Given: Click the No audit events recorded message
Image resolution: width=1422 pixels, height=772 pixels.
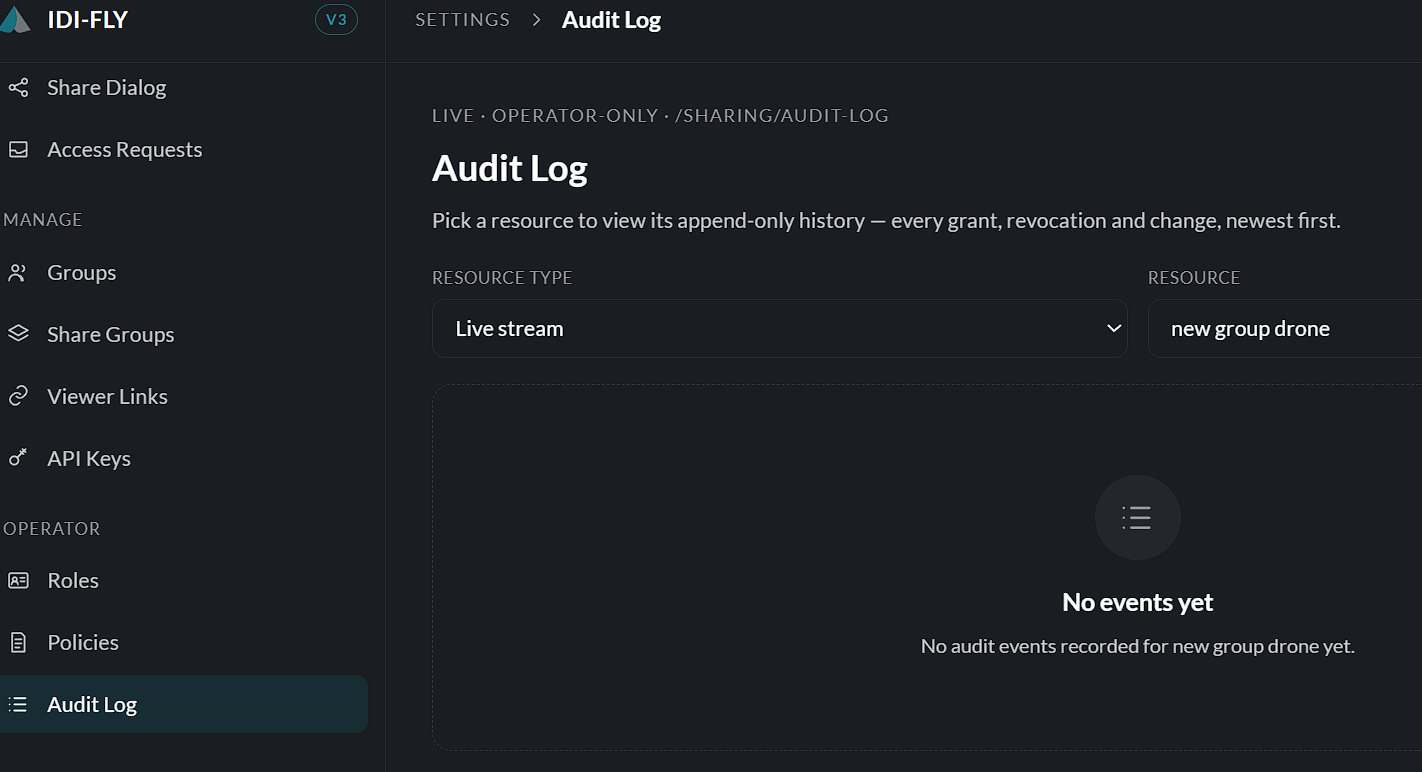Looking at the screenshot, I should tap(1137, 646).
